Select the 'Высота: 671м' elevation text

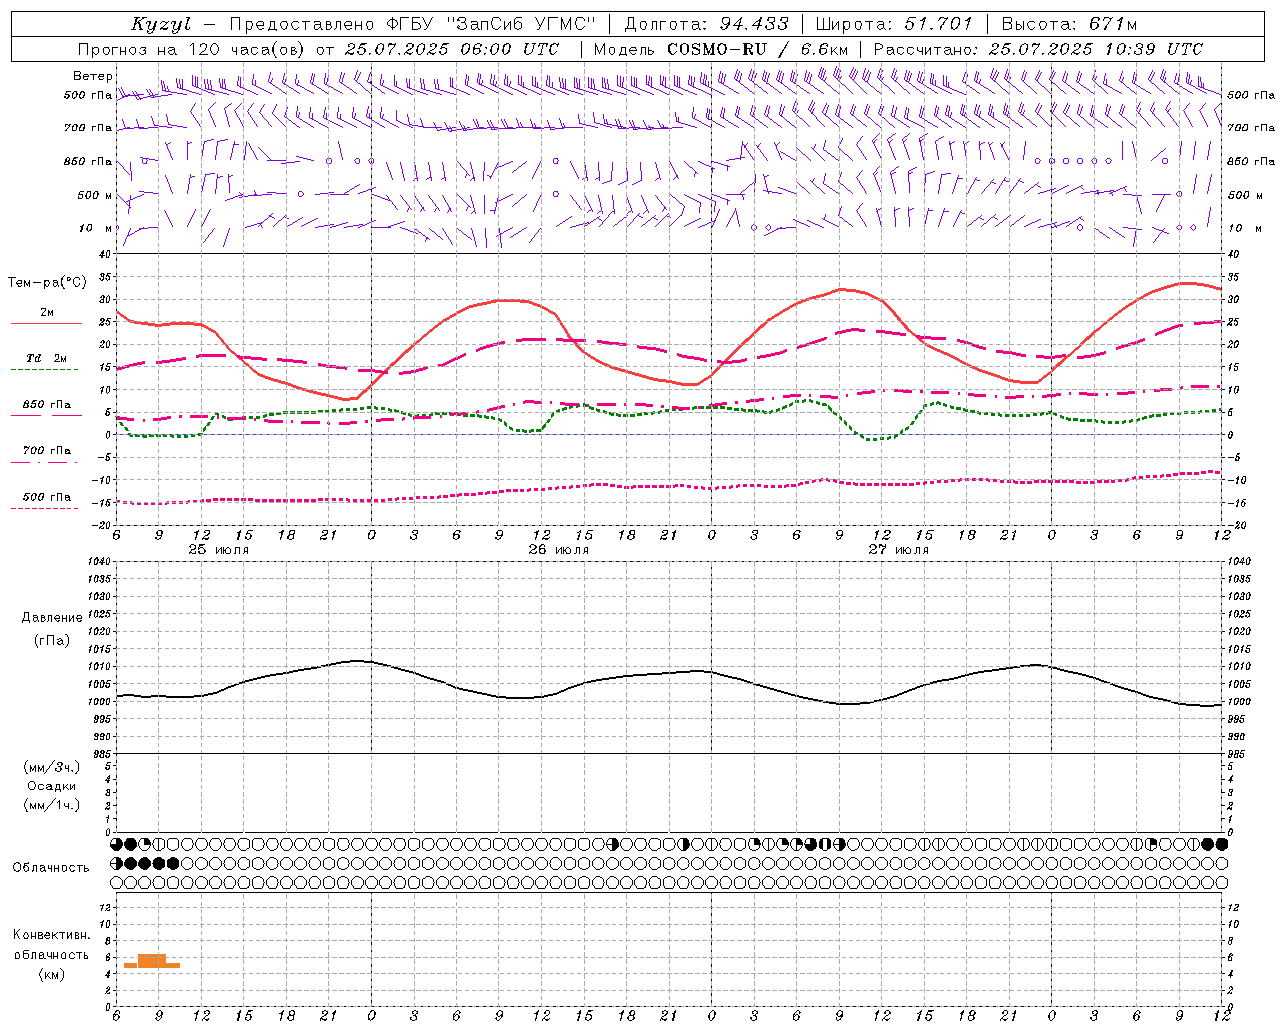point(1069,24)
